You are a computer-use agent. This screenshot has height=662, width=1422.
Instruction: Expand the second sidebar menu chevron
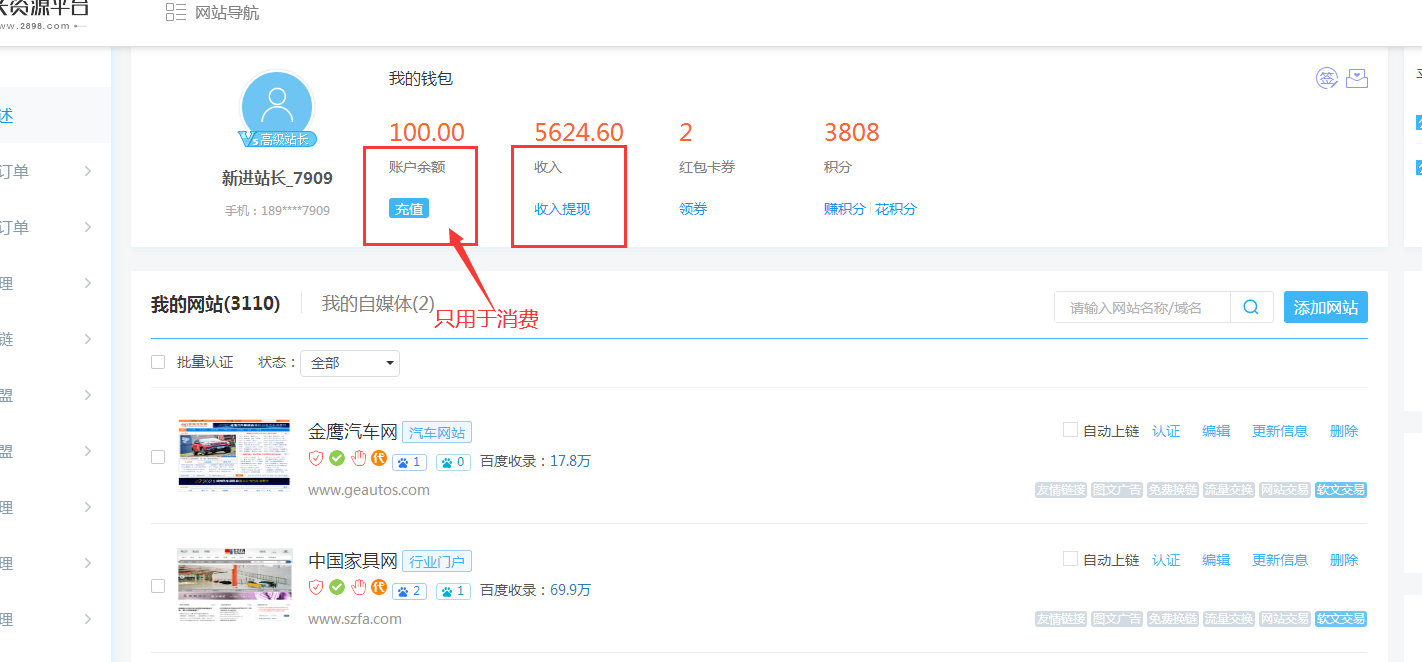(88, 228)
